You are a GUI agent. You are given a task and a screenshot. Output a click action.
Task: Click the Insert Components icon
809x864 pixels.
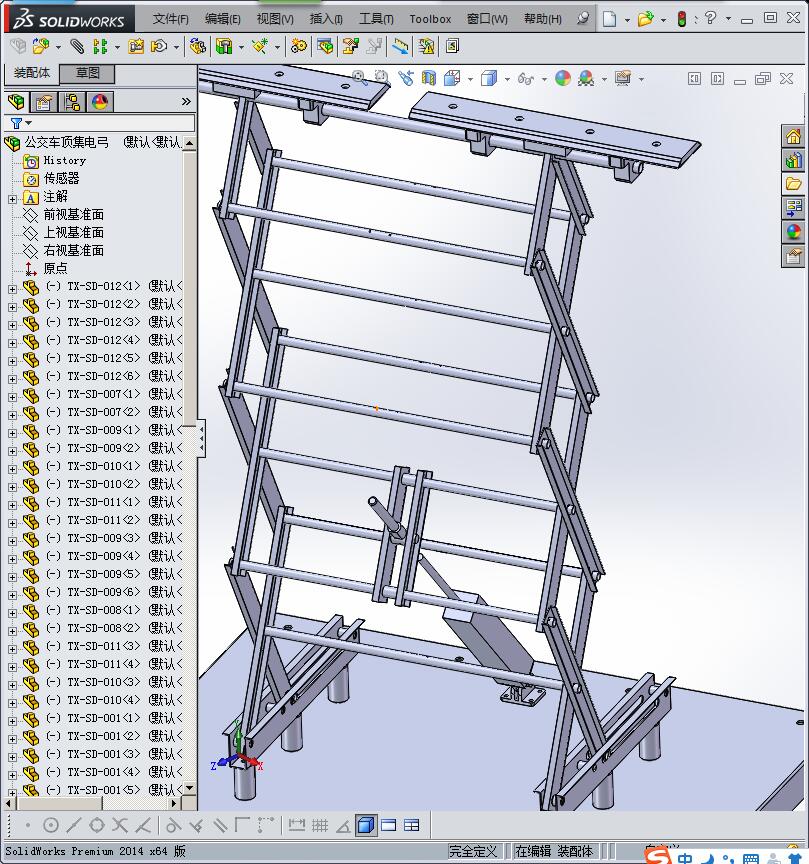pyautogui.click(x=40, y=47)
